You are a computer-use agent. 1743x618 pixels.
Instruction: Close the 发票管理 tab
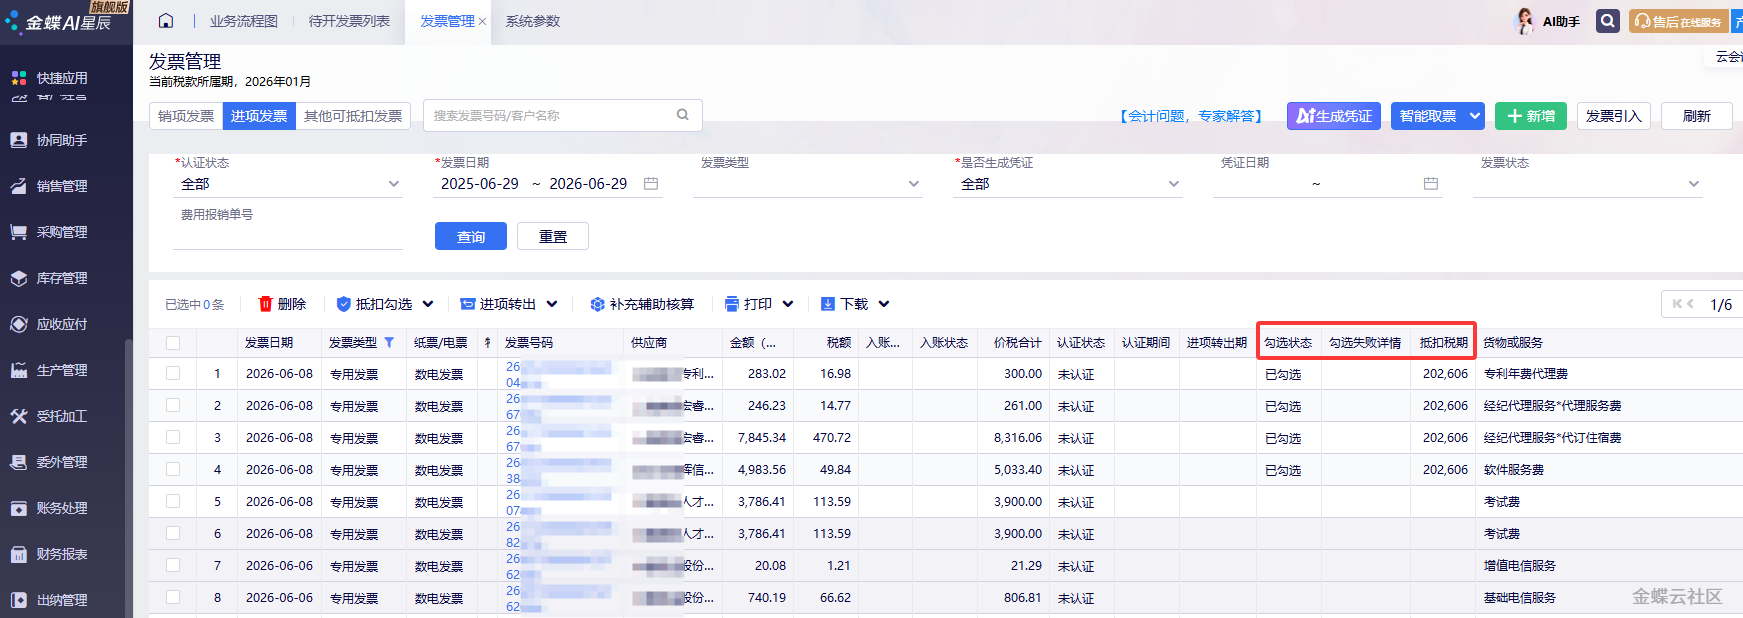(482, 22)
